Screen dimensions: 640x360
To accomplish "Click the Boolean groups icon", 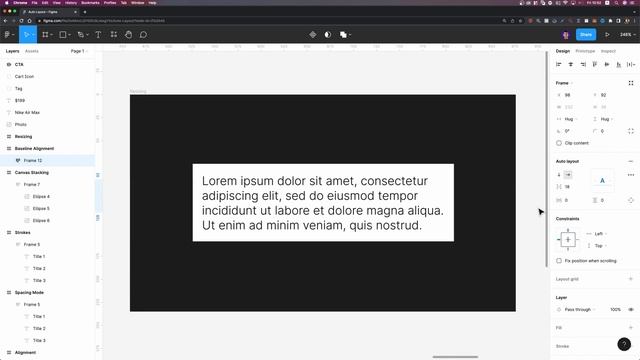I will pos(343,35).
